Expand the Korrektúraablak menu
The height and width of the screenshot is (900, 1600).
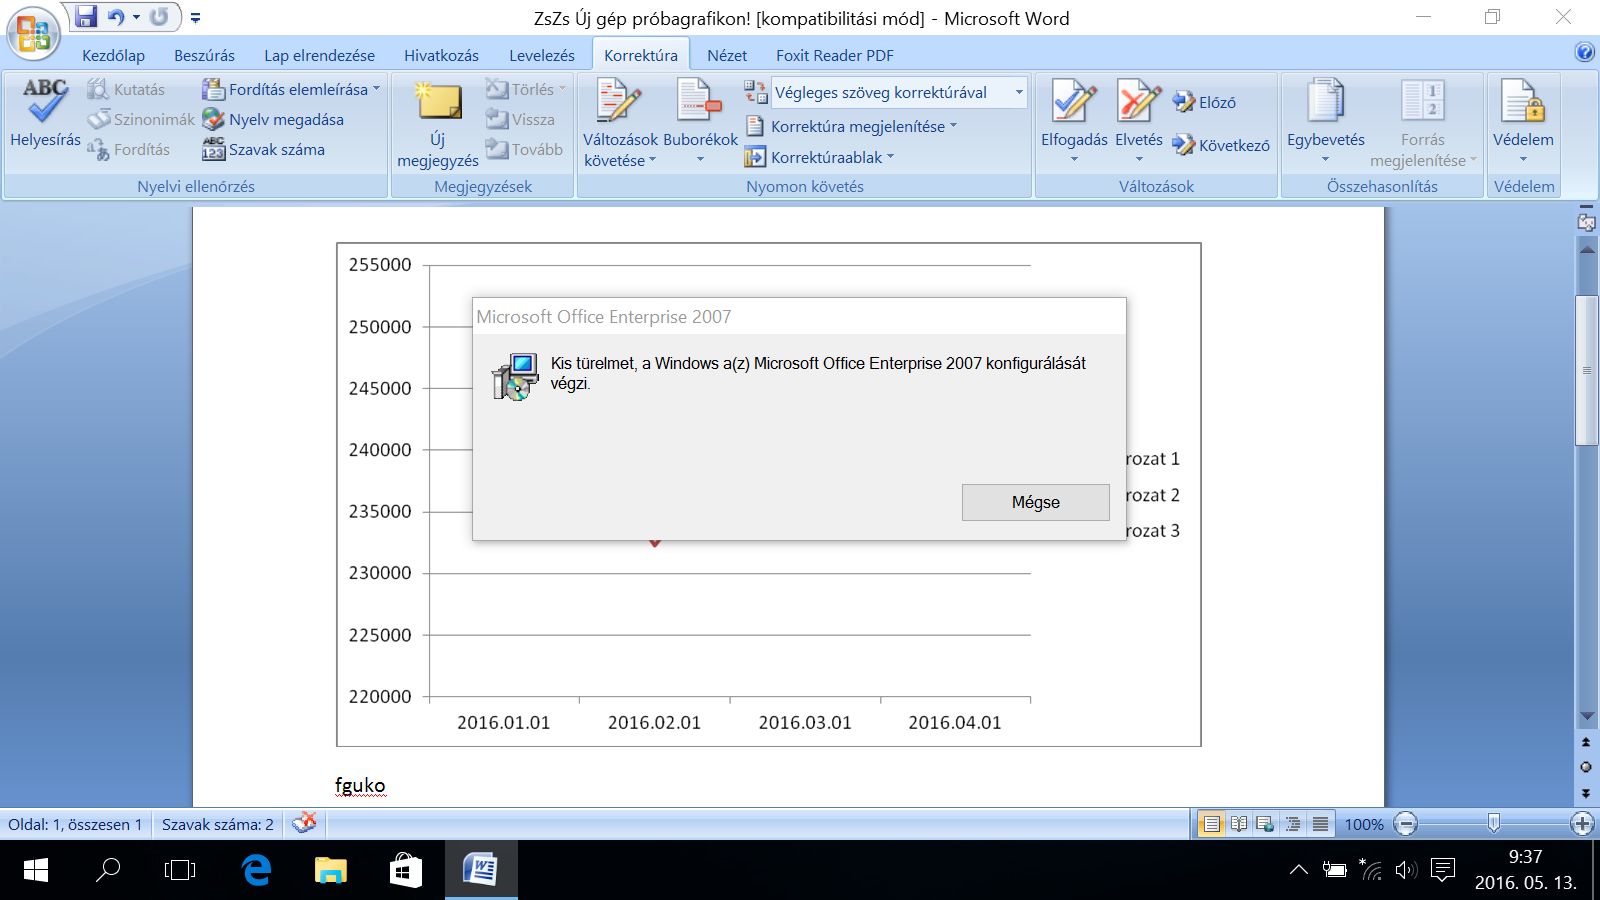tap(819, 157)
